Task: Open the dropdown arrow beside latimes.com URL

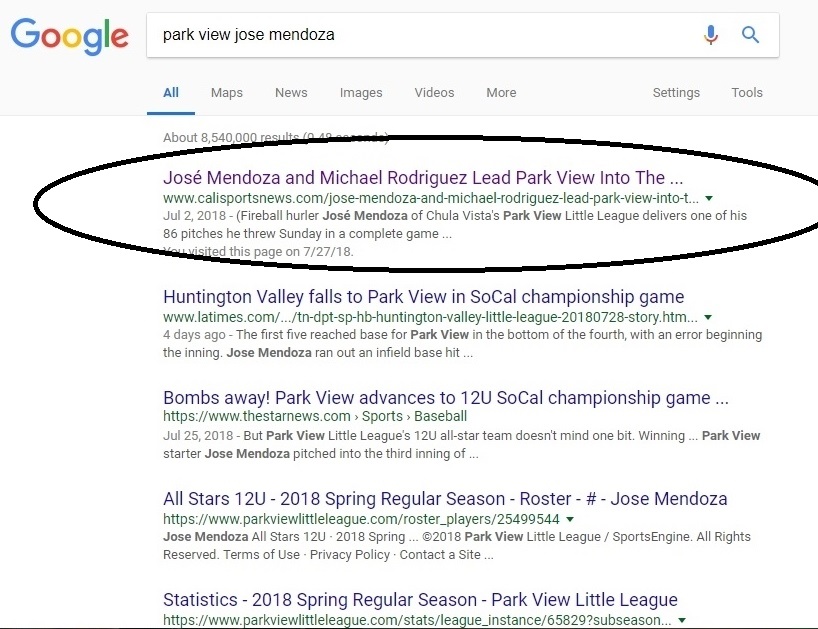Action: click(708, 317)
